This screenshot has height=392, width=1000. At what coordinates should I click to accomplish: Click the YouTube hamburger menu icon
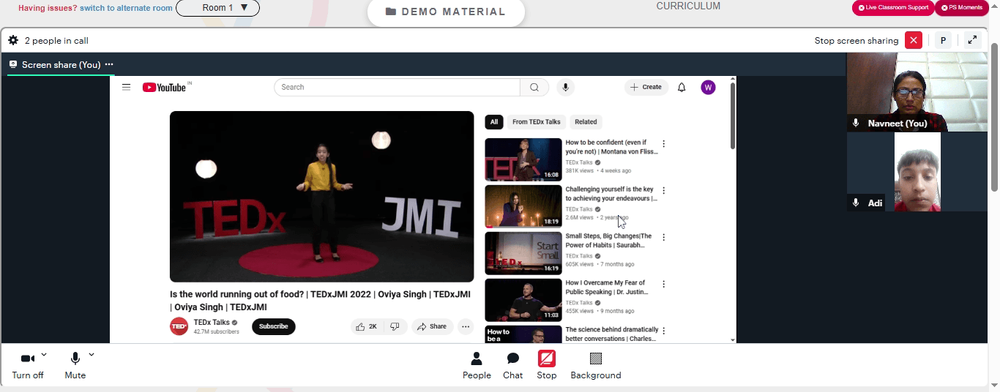(126, 87)
